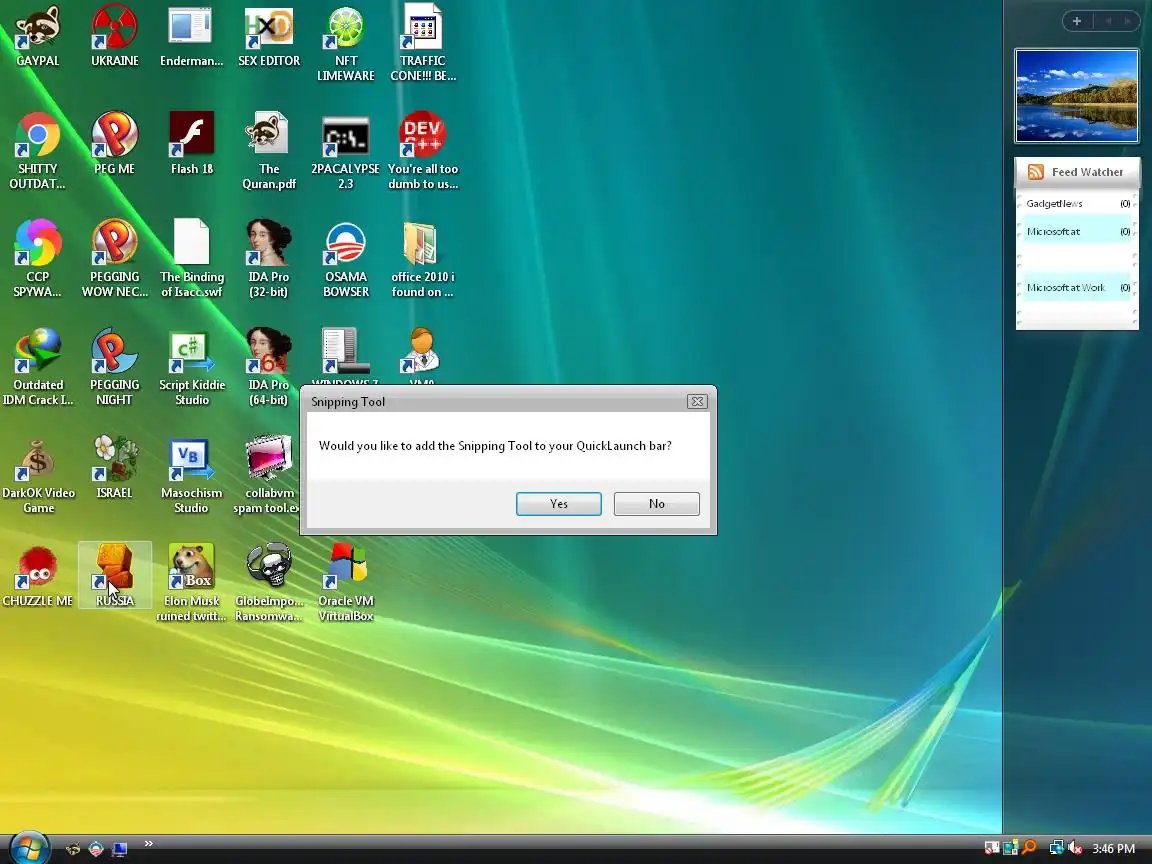Select the SHITTY OUTDAT... Chrome icon

pyautogui.click(x=37, y=151)
